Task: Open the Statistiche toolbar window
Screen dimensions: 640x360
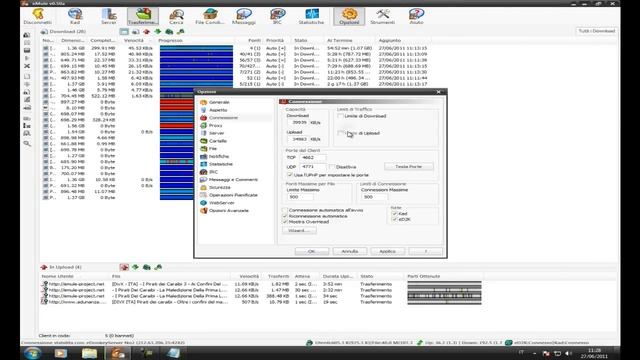Action: point(311,16)
